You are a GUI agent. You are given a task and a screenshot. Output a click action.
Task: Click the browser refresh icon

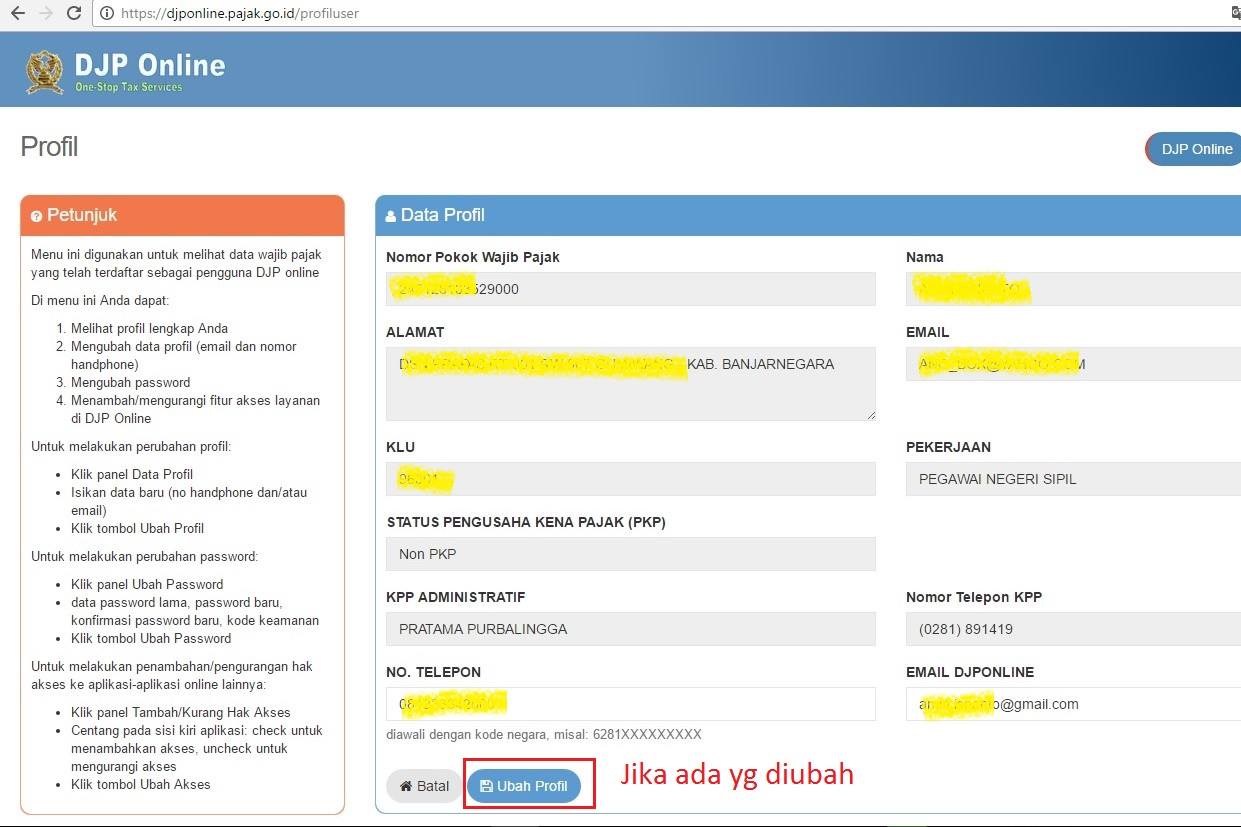pyautogui.click(x=73, y=14)
